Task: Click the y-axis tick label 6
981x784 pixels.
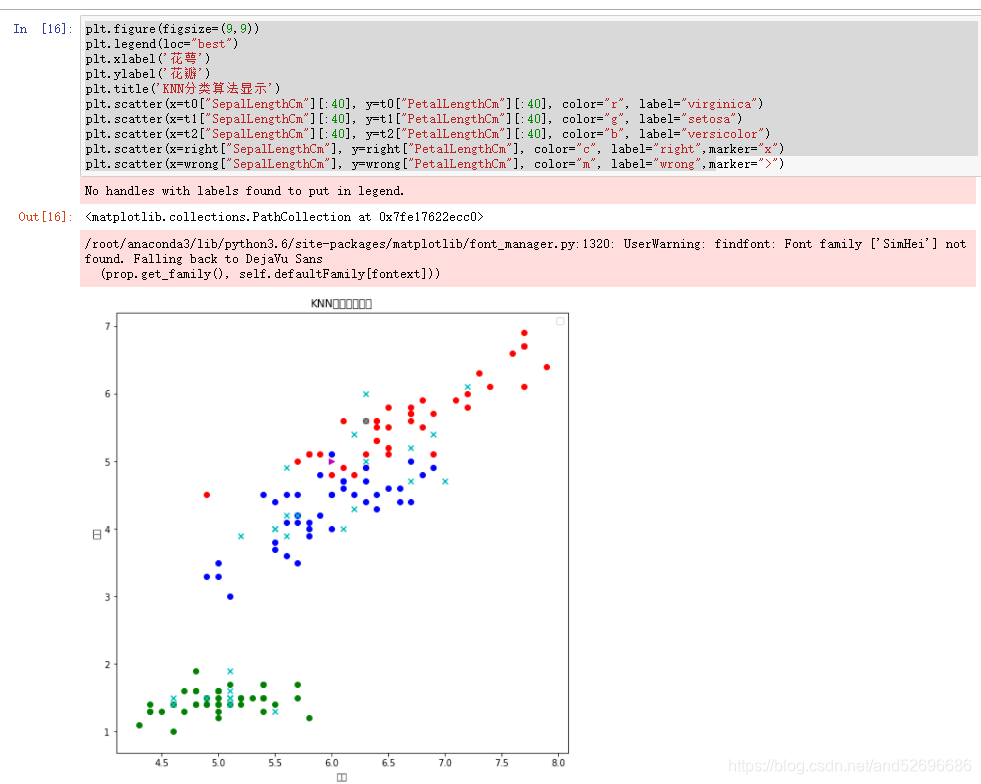Action: [108, 394]
